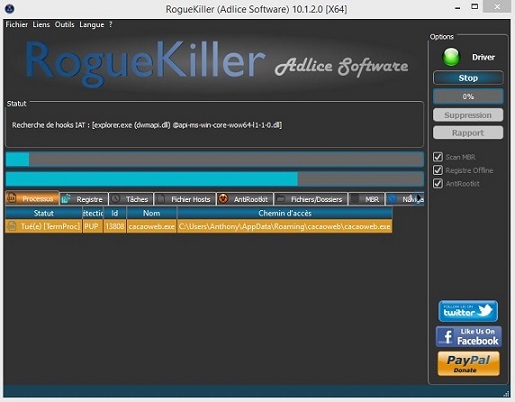Sort by the Nom column header
Screen dimensions: 515x402
pos(152,213)
